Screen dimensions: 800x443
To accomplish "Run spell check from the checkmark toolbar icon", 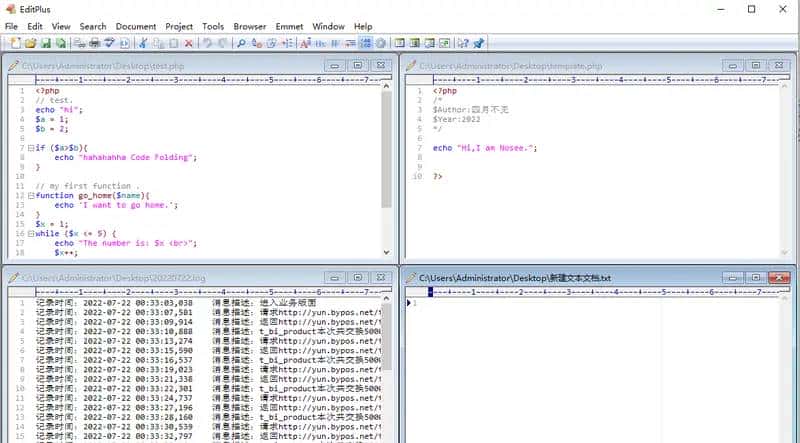I will tap(109, 43).
